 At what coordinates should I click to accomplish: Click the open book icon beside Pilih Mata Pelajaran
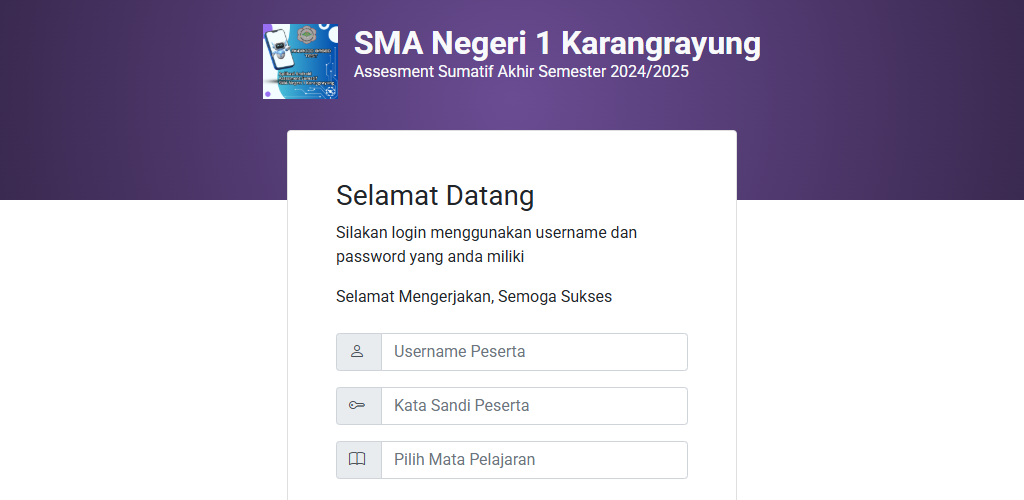click(357, 460)
